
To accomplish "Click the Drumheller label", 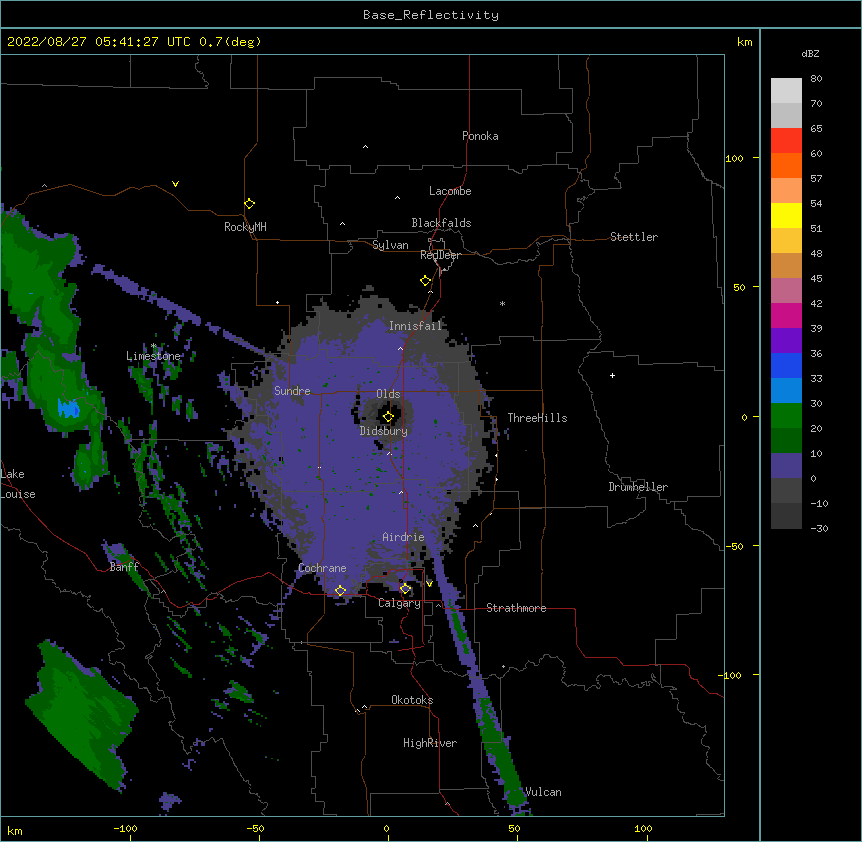I will pos(638,487).
